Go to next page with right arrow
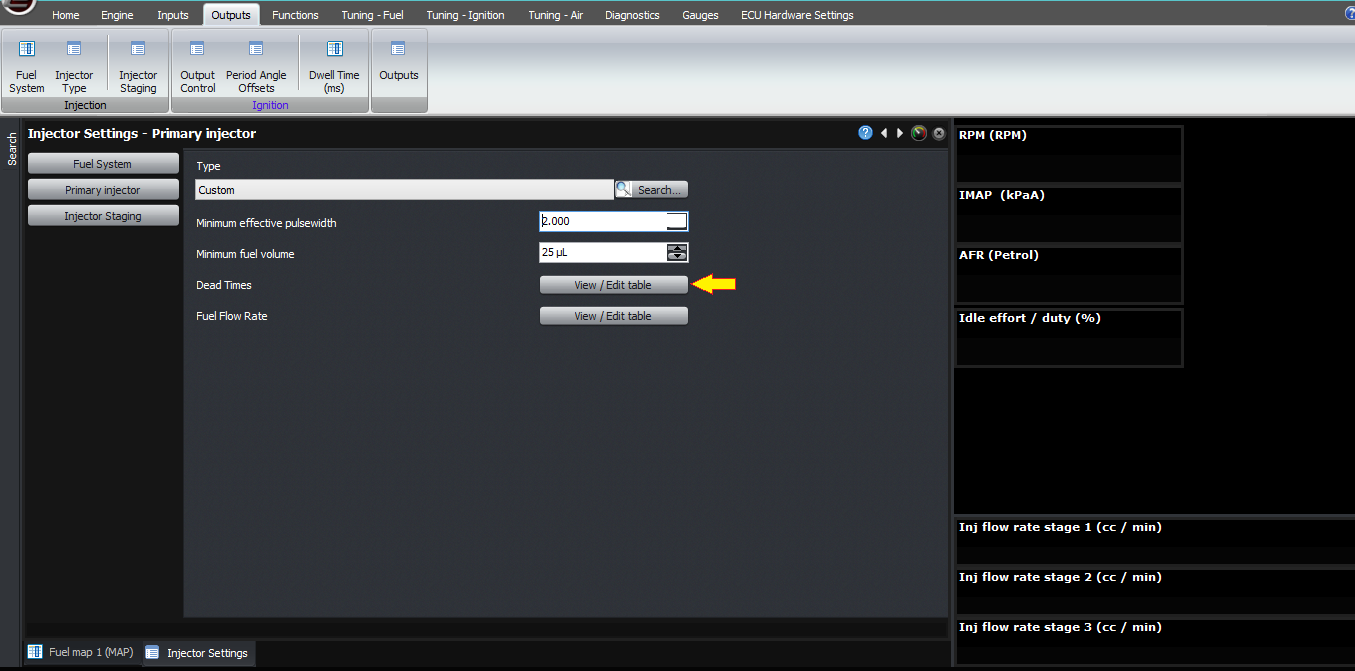This screenshot has height=671, width=1355. pyautogui.click(x=900, y=133)
